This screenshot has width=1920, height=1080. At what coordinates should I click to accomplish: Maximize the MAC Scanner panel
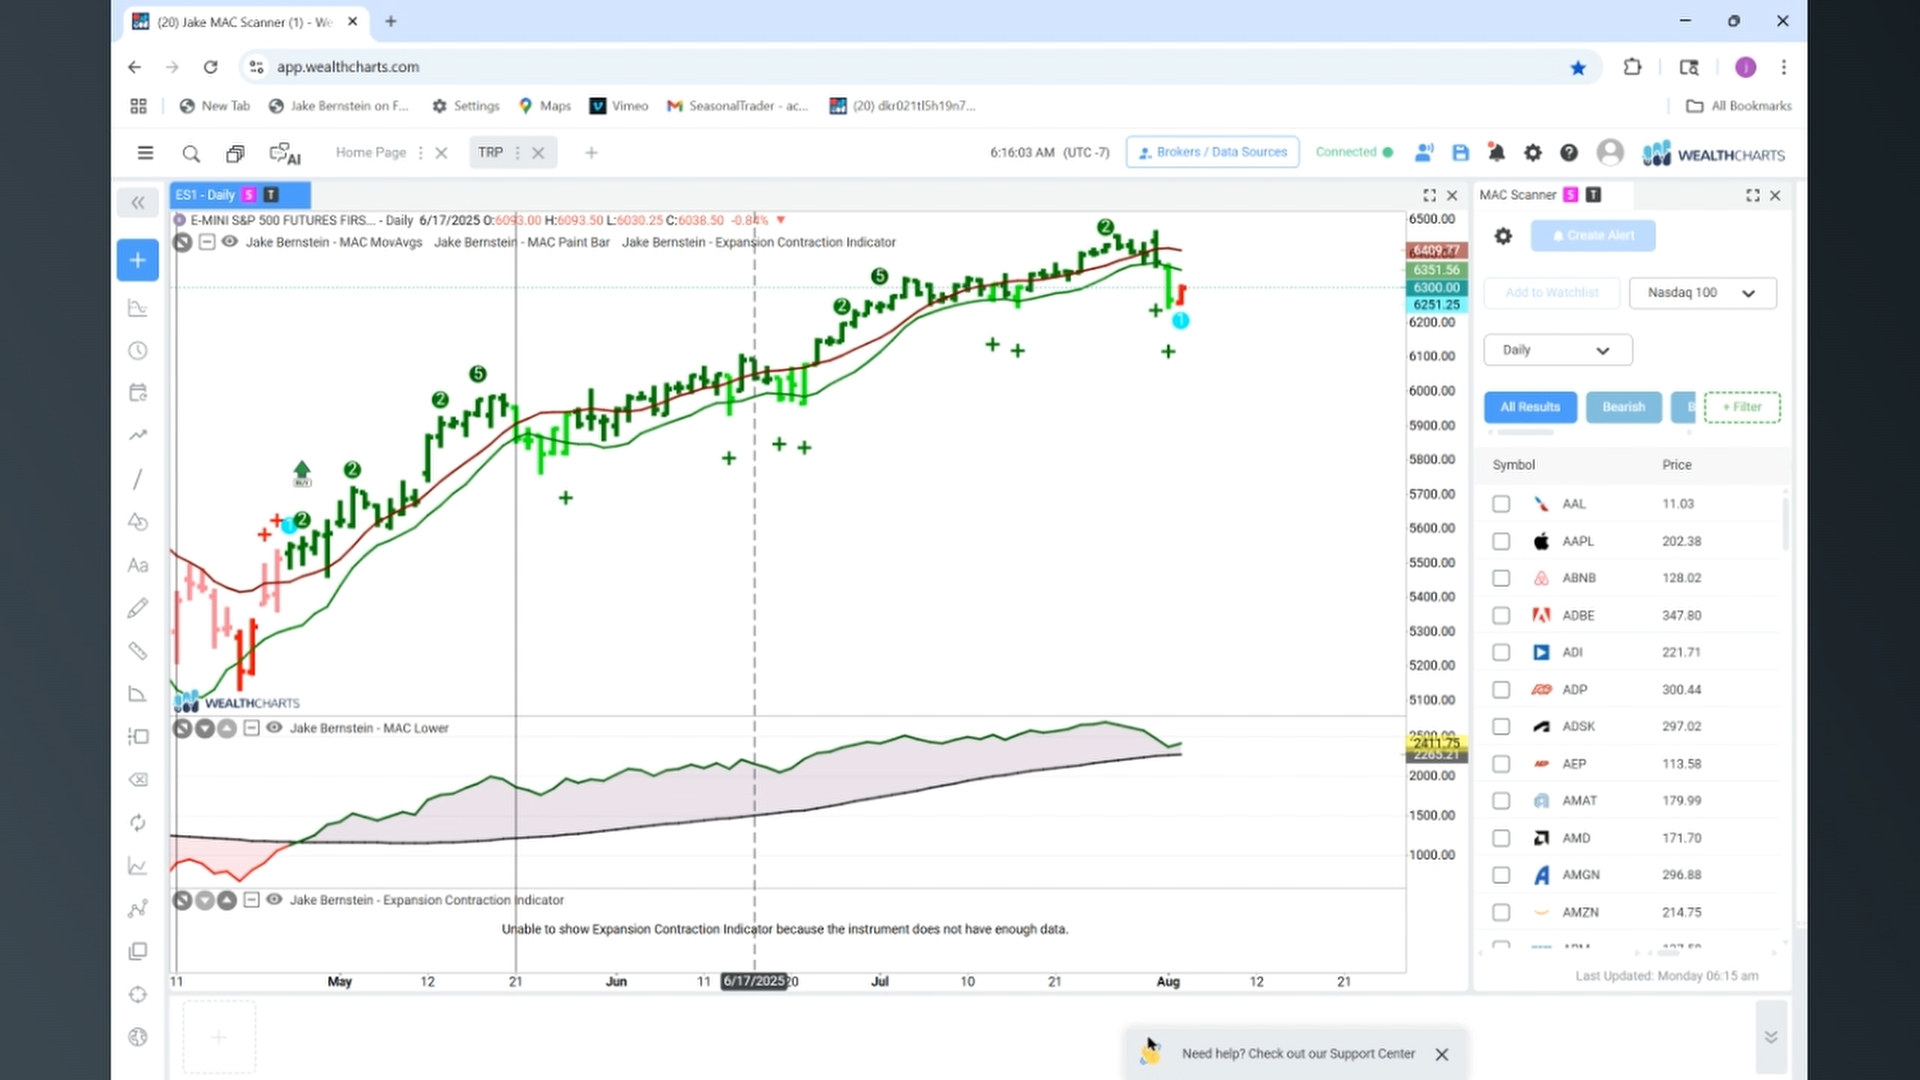pyautogui.click(x=1753, y=195)
